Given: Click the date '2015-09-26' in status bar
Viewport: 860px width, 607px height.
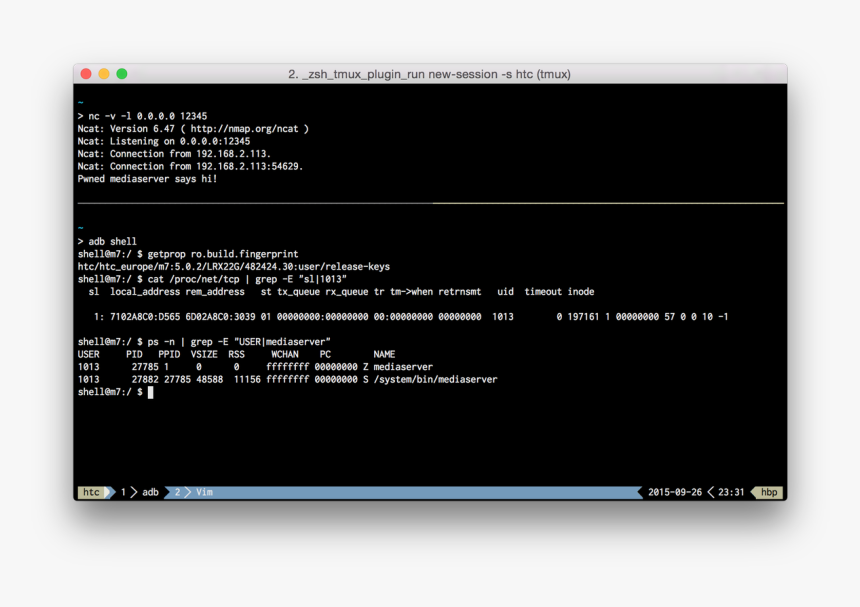Looking at the screenshot, I should pyautogui.click(x=675, y=492).
